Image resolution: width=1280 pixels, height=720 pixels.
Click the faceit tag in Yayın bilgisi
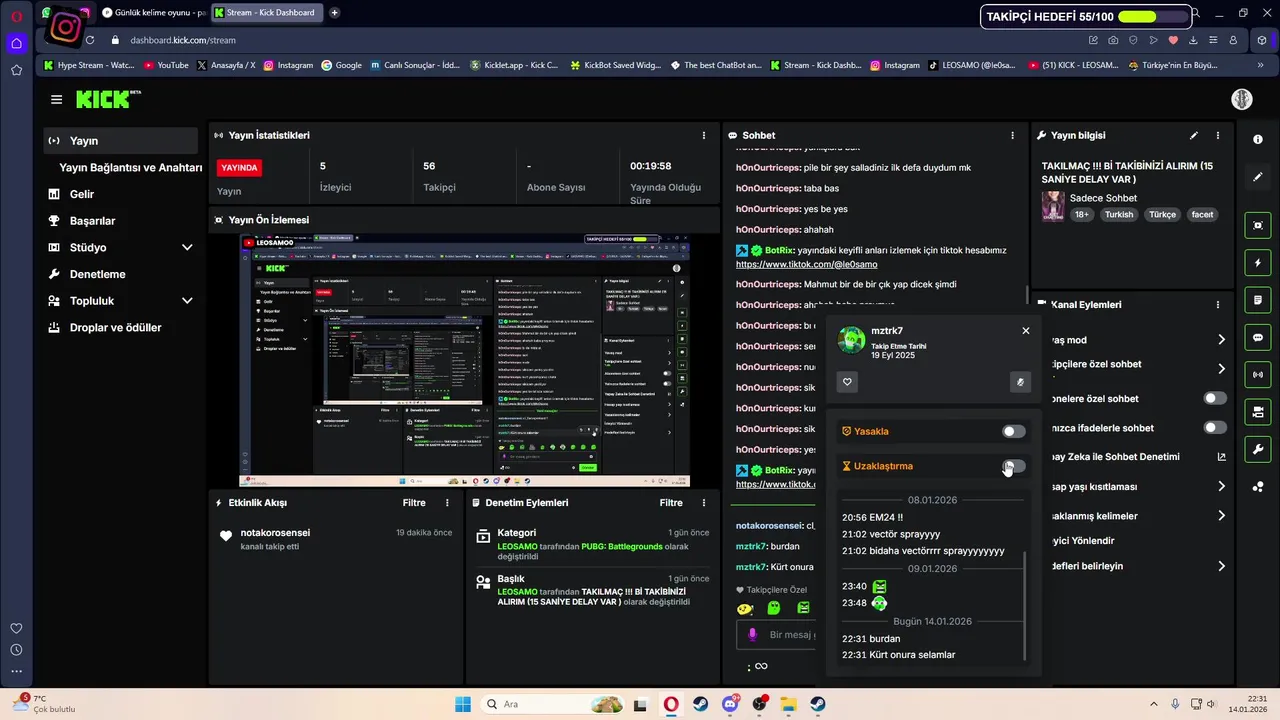click(x=1202, y=214)
